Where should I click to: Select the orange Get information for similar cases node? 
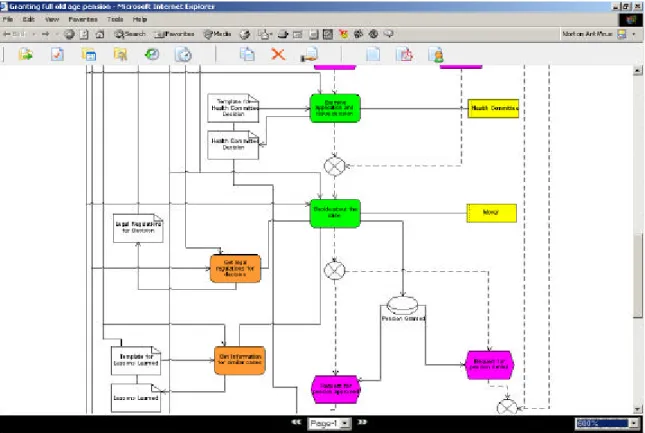[240, 360]
